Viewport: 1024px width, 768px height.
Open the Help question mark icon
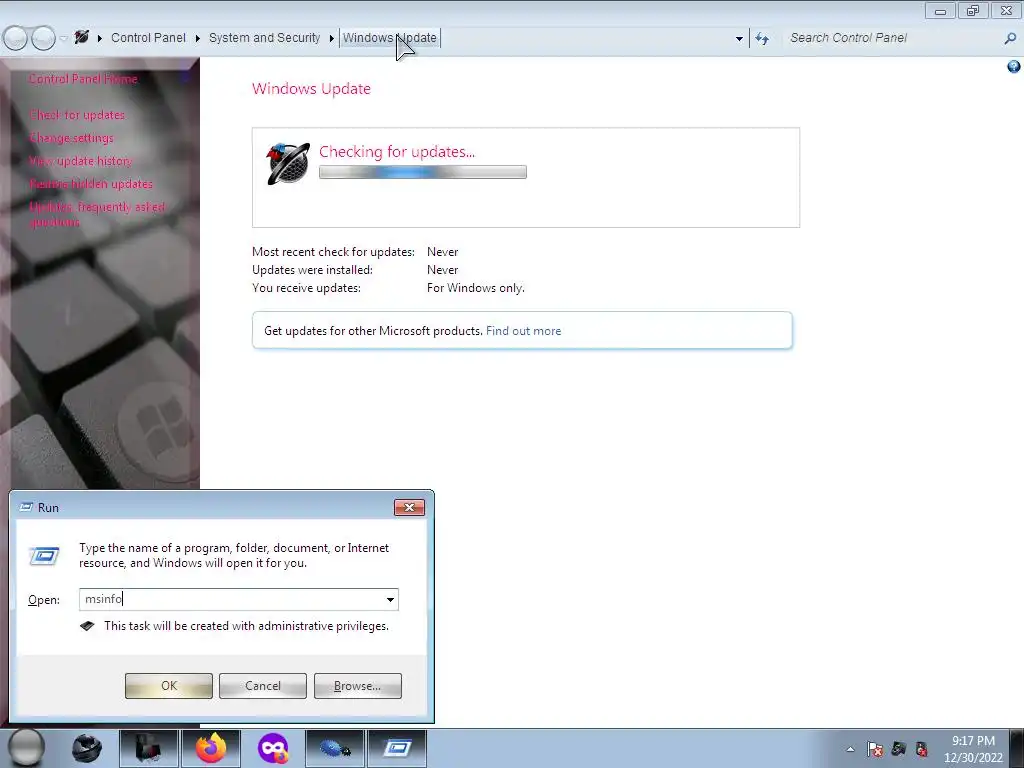pos(1014,67)
